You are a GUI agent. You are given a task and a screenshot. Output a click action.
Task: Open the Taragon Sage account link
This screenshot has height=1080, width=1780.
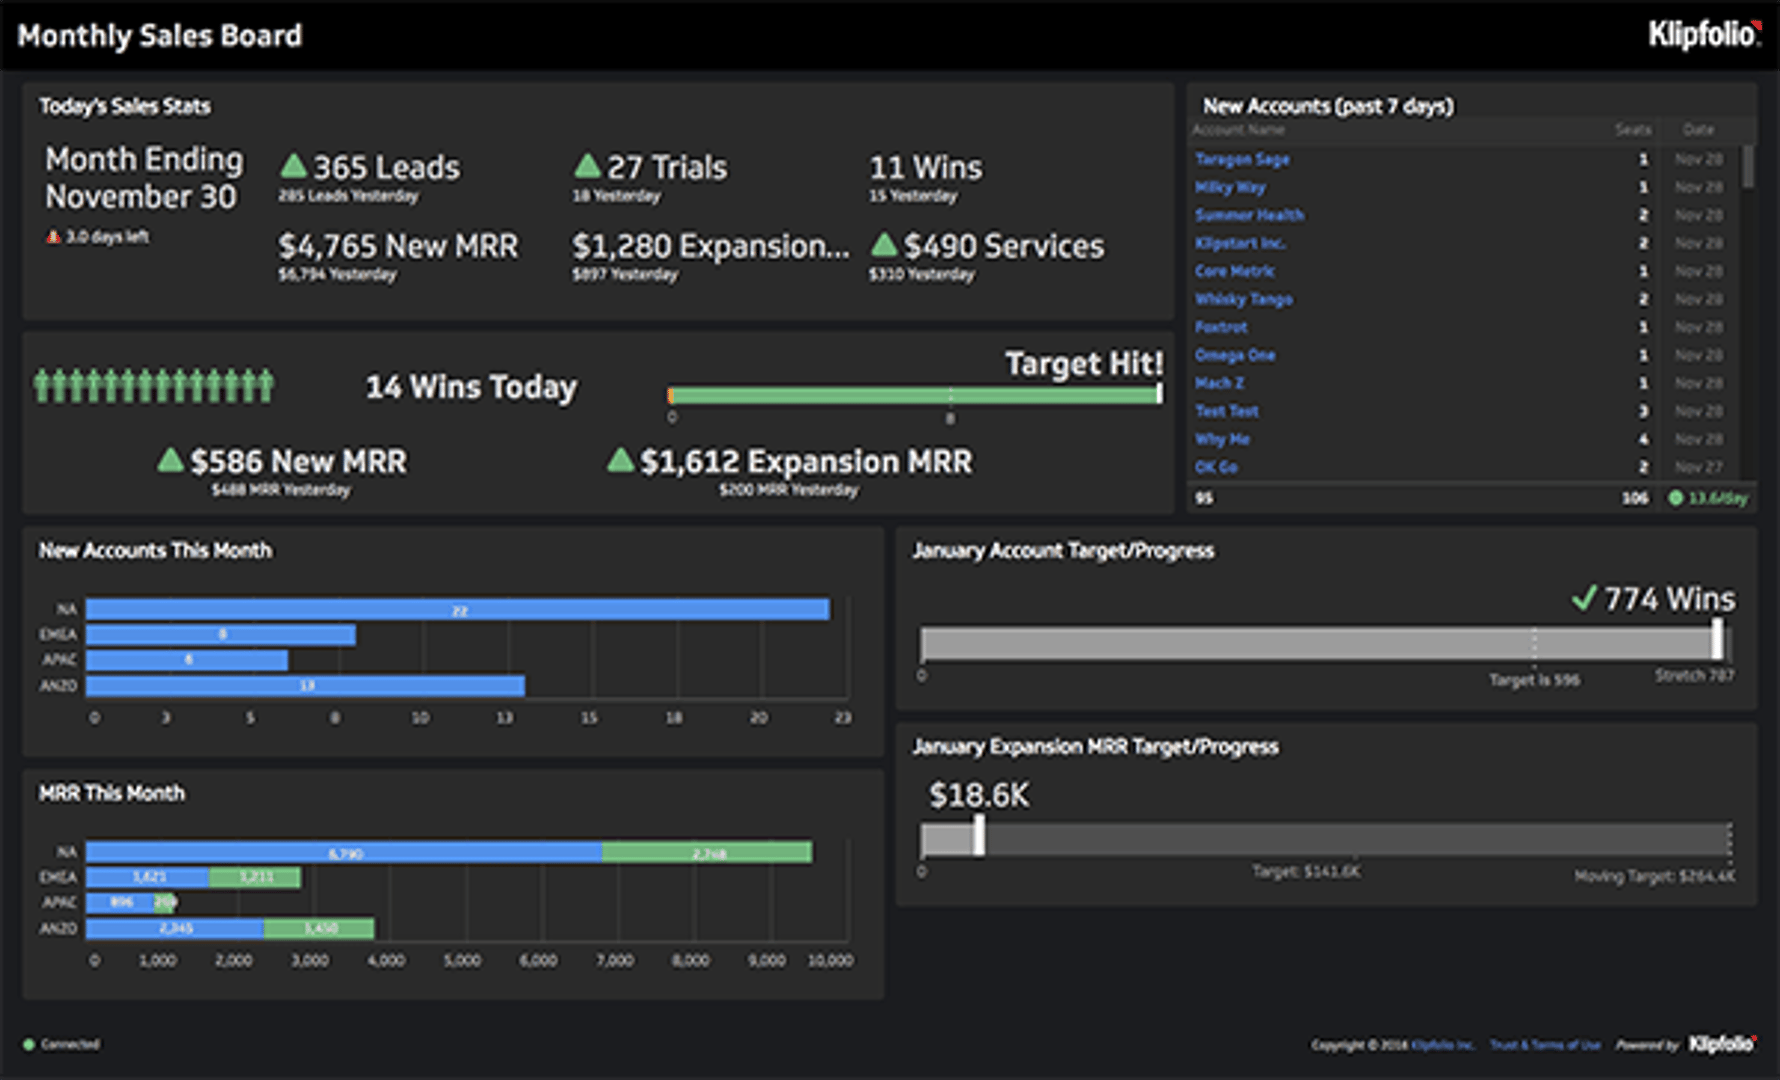(1242, 159)
